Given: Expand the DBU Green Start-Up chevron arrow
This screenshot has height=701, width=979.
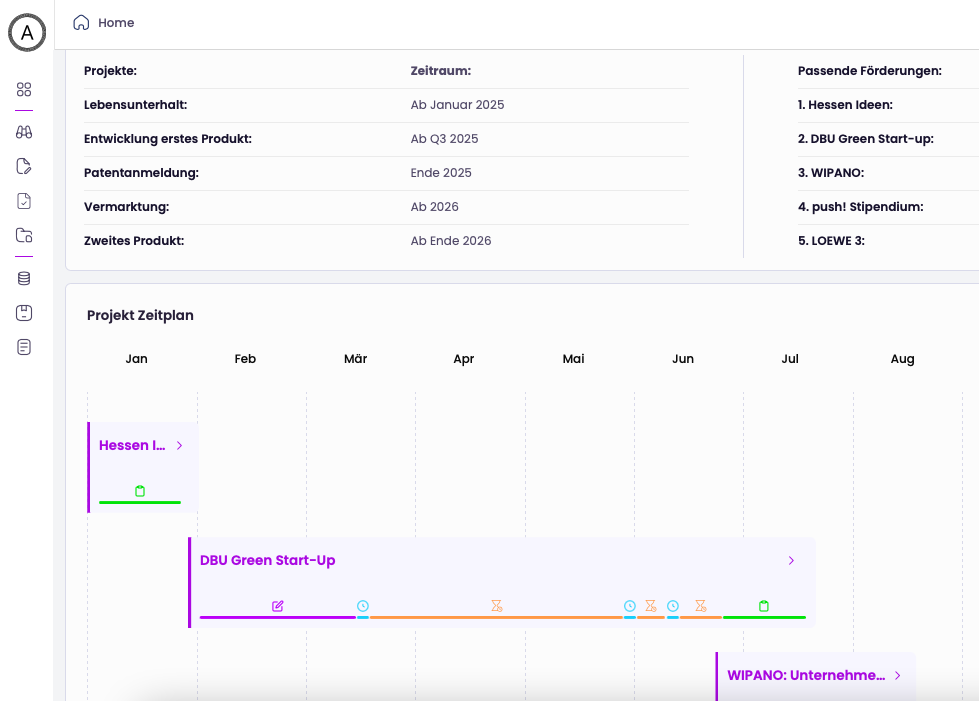Looking at the screenshot, I should [791, 561].
